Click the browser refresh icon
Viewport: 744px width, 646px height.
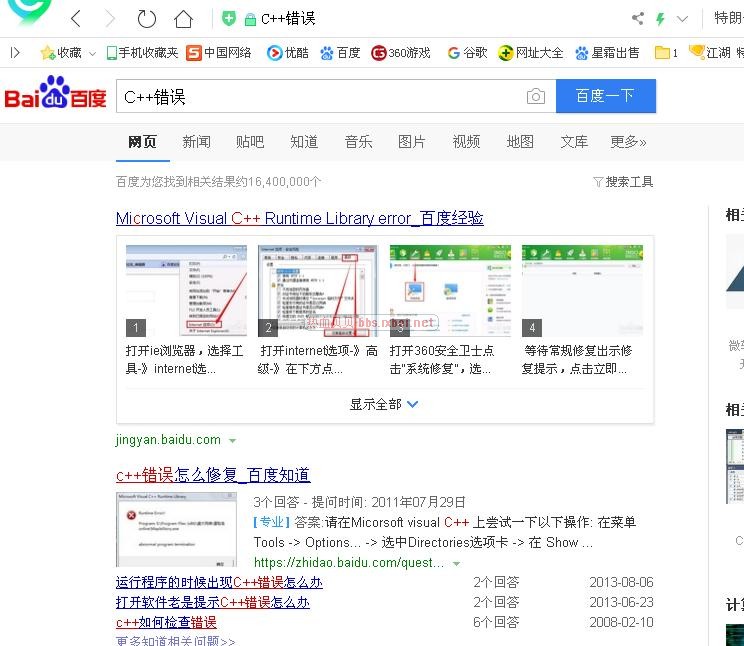147,19
